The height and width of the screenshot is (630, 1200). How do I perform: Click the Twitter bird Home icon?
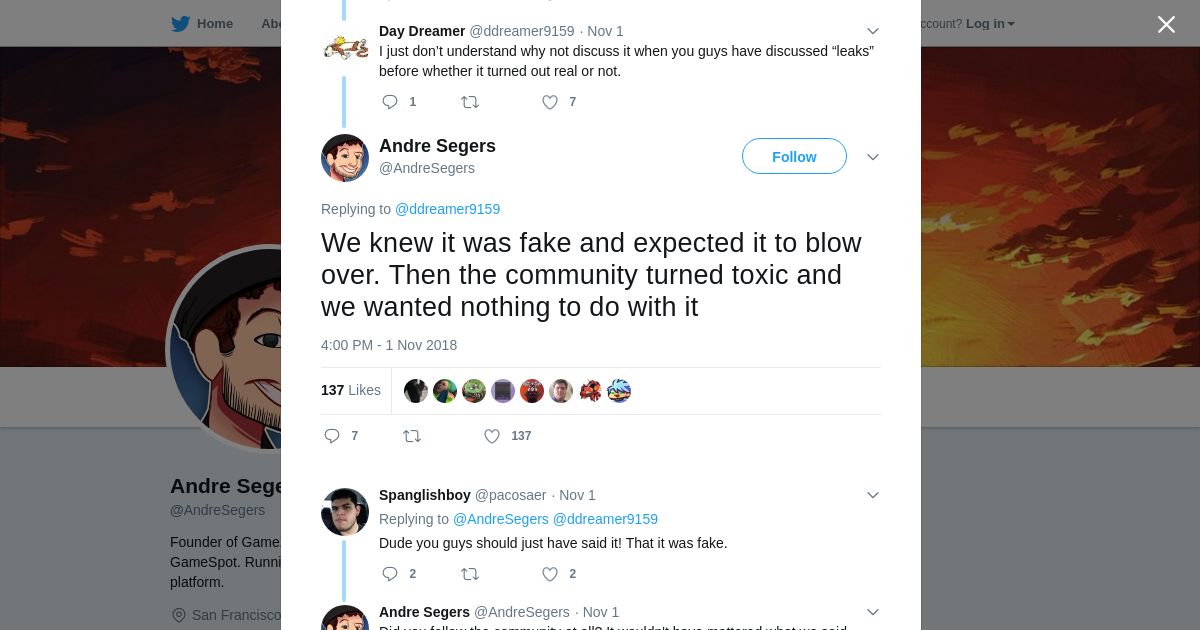[x=181, y=24]
